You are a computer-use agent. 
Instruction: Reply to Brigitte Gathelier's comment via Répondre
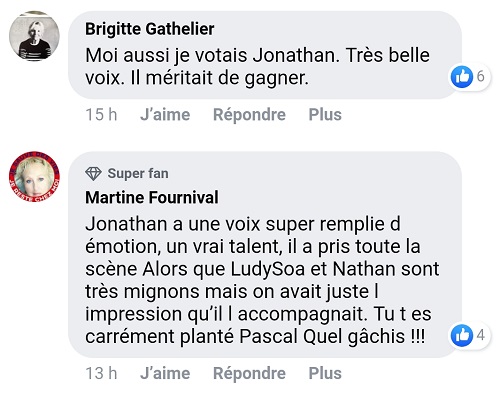click(x=249, y=115)
